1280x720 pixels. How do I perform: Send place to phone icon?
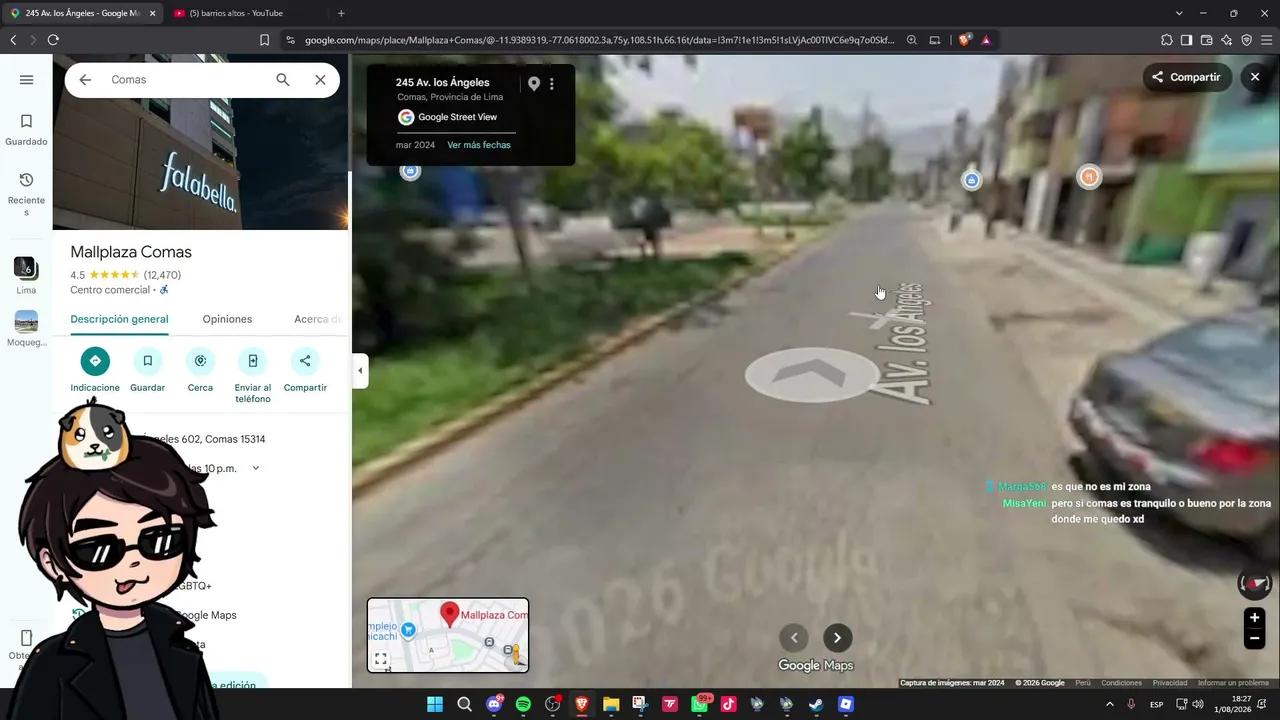tap(253, 361)
